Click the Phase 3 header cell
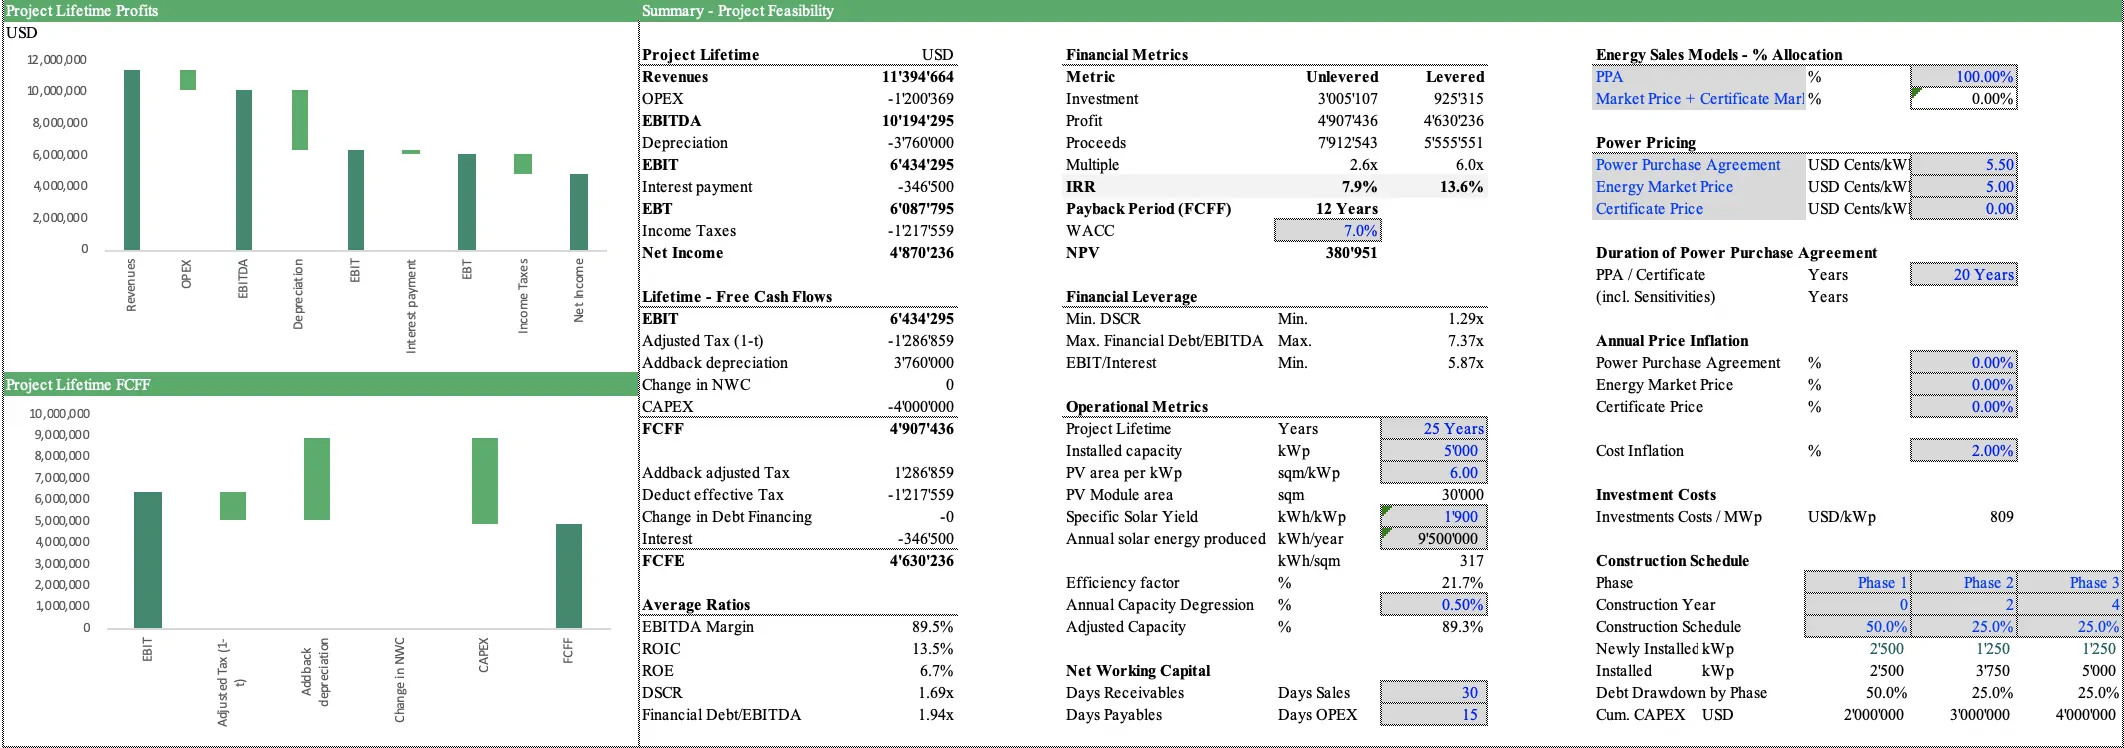Viewport: 2124px width, 748px height. click(x=2070, y=583)
